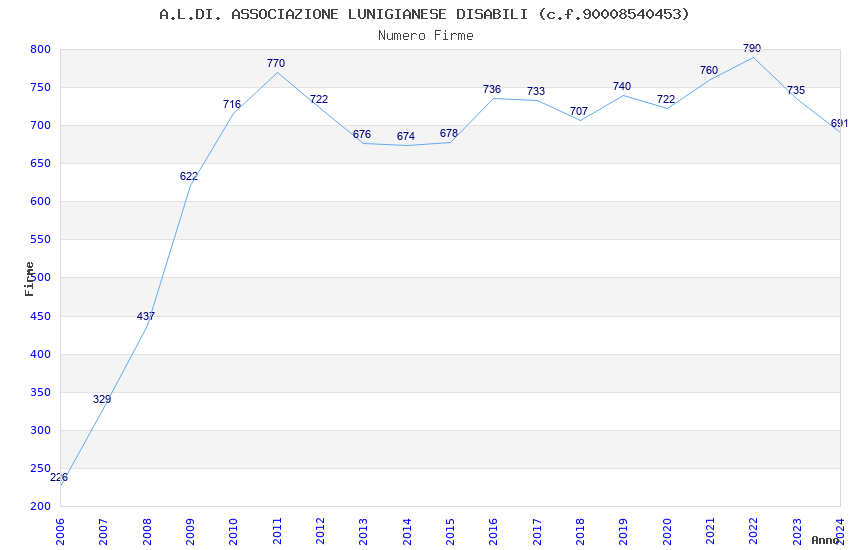The width and height of the screenshot is (850, 550).
Task: Click the data label 691 for 2024
Action: 839,124
